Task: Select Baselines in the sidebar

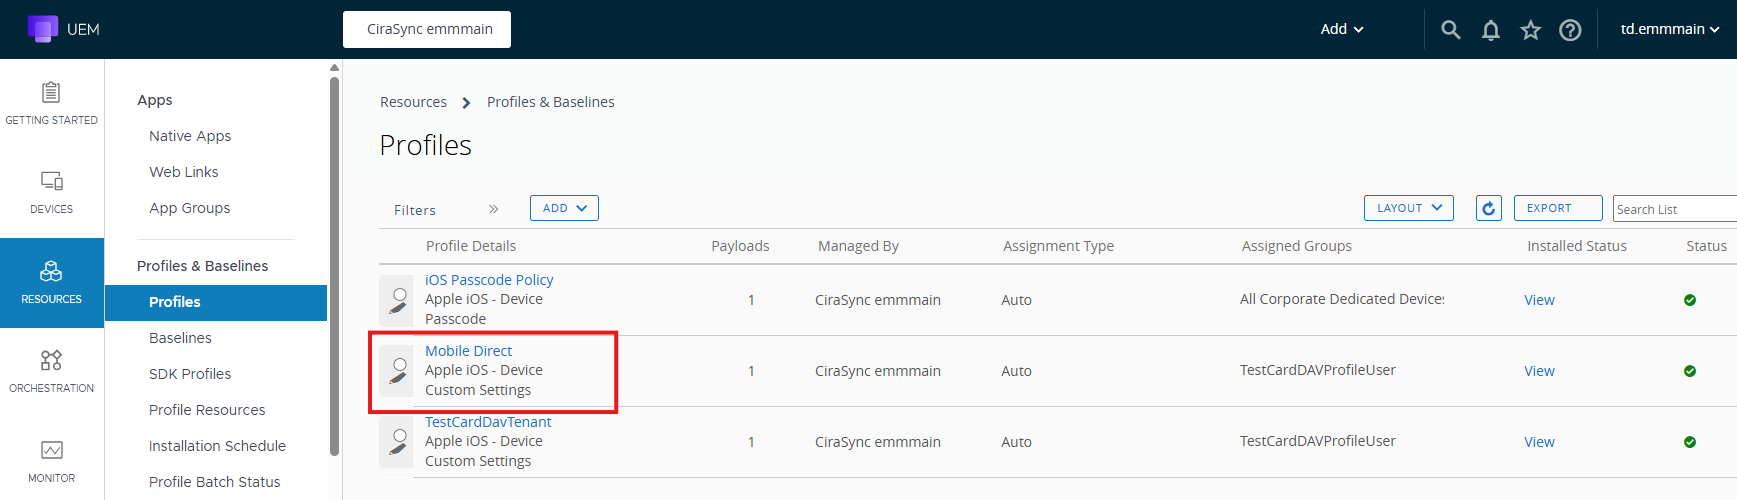Action: tap(180, 338)
